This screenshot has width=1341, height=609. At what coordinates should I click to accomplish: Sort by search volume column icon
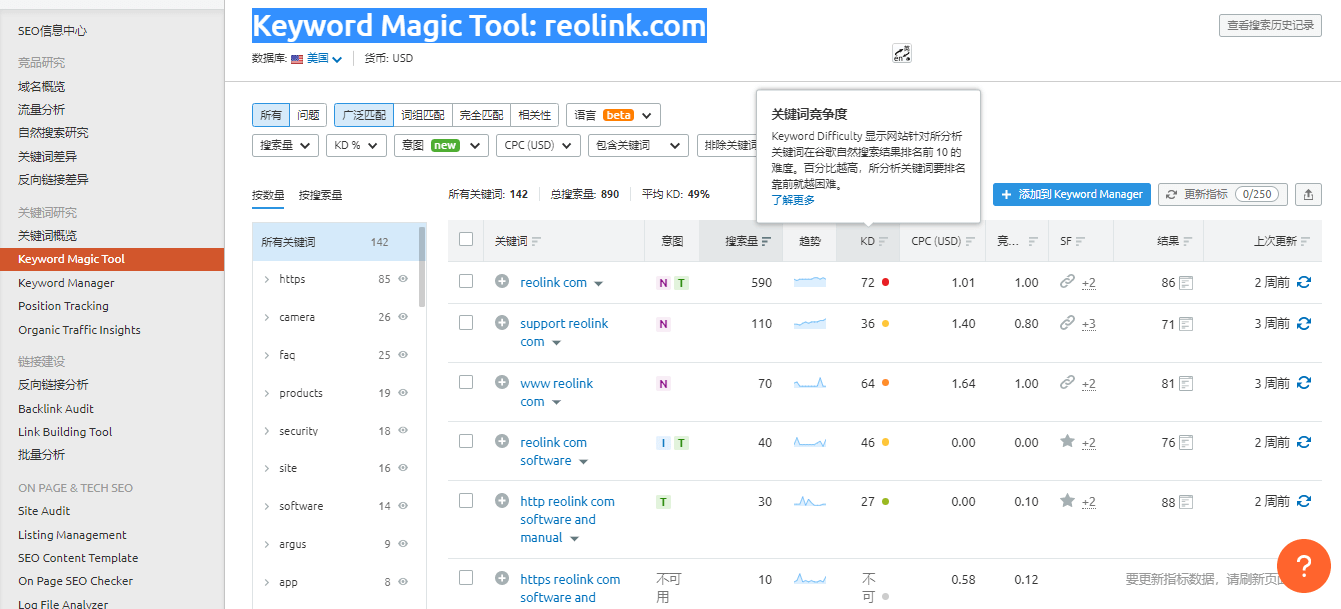[x=766, y=241]
